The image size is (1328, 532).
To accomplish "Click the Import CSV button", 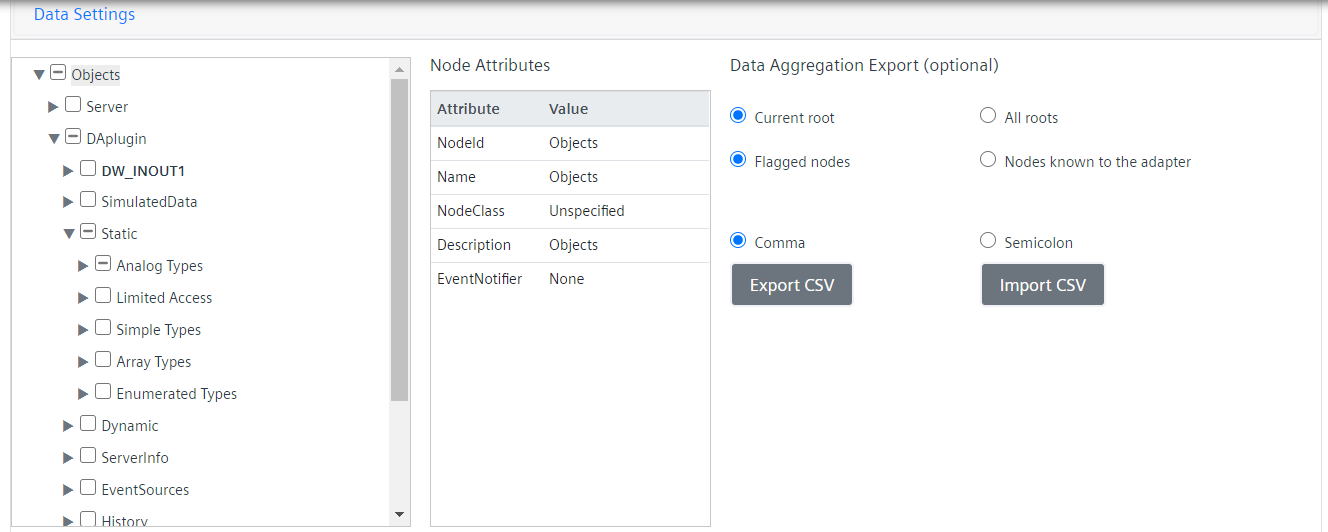I will [1042, 285].
